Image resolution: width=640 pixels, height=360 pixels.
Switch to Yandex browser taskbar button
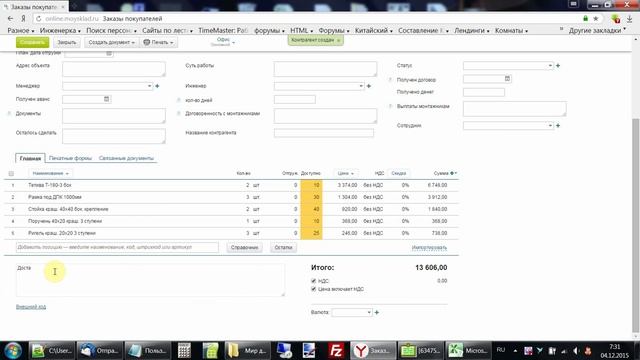pos(373,351)
